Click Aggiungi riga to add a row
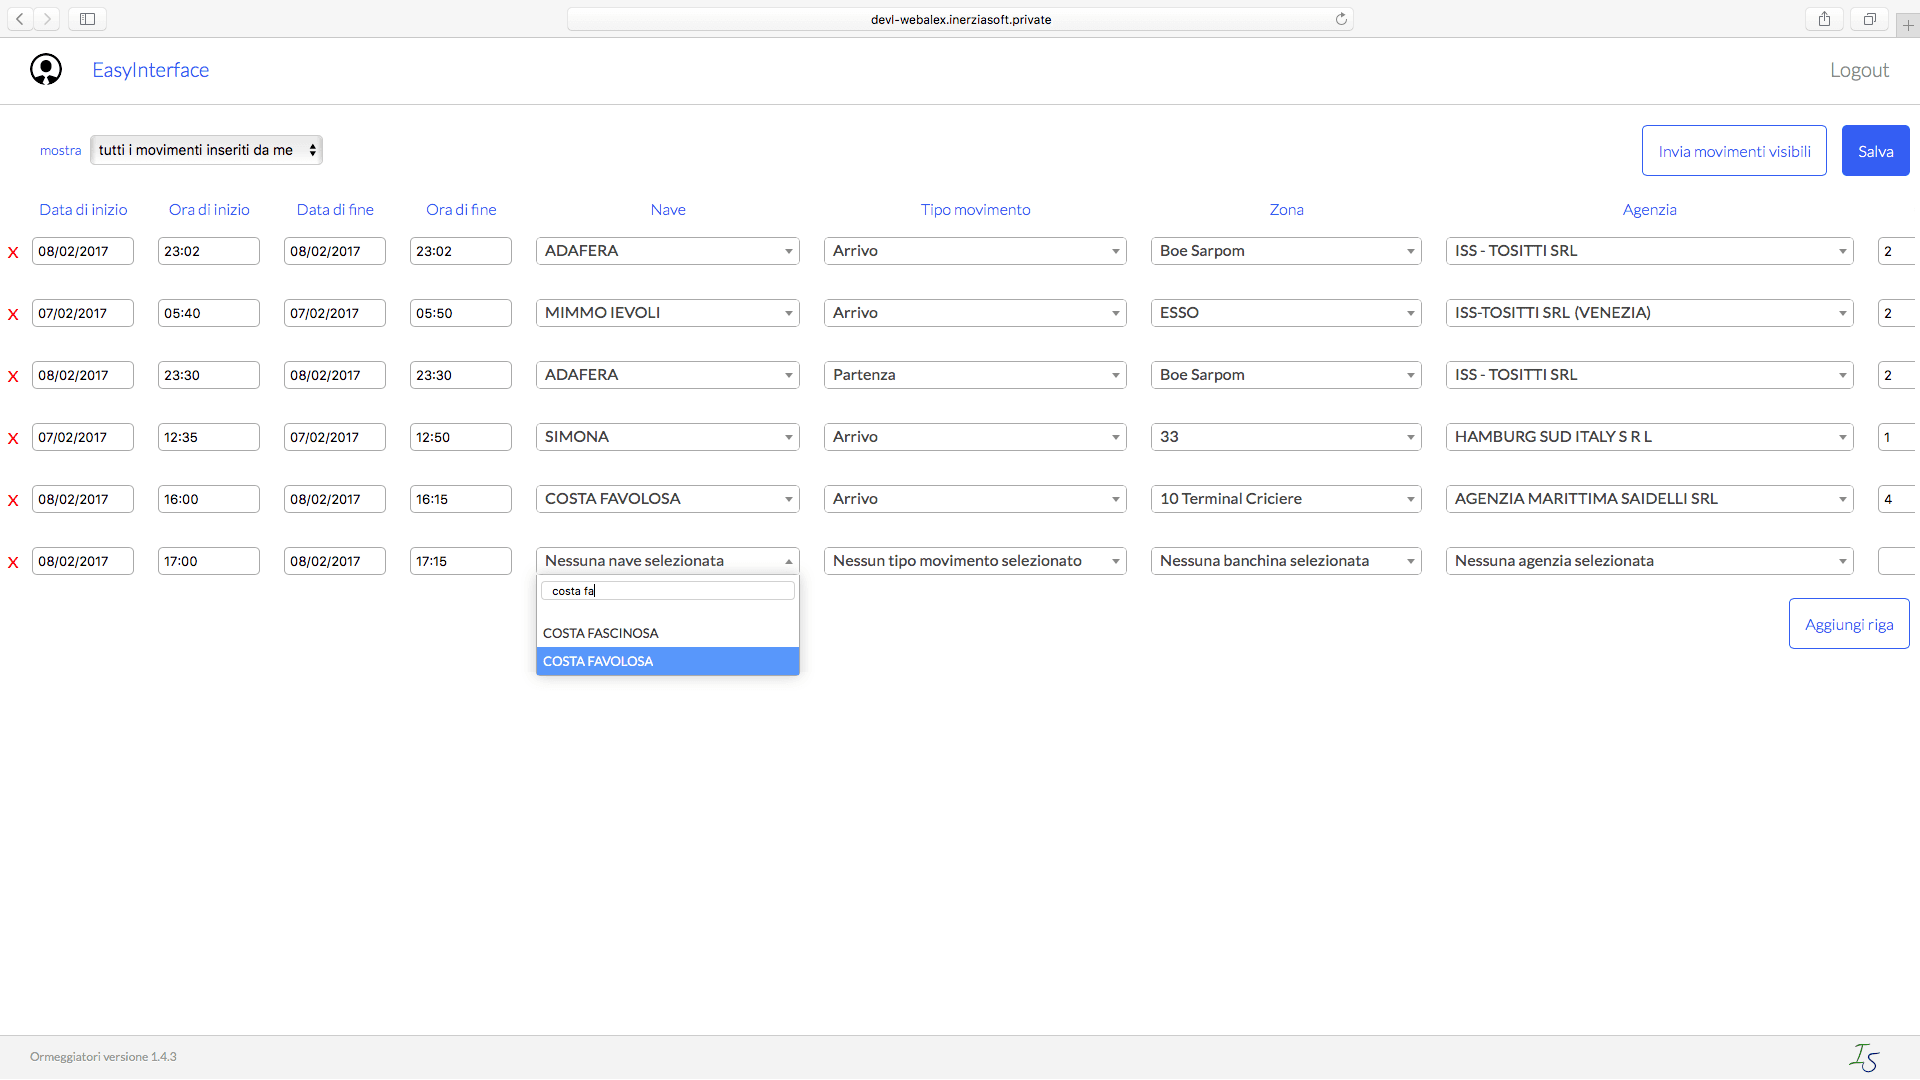This screenshot has width=1920, height=1080. click(x=1849, y=623)
